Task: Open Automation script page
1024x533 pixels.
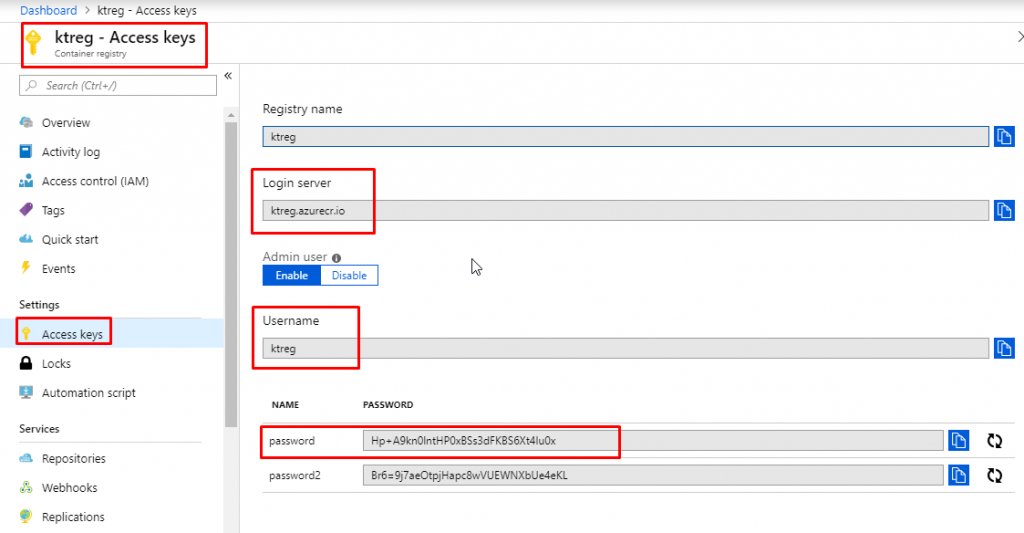Action: coord(89,393)
